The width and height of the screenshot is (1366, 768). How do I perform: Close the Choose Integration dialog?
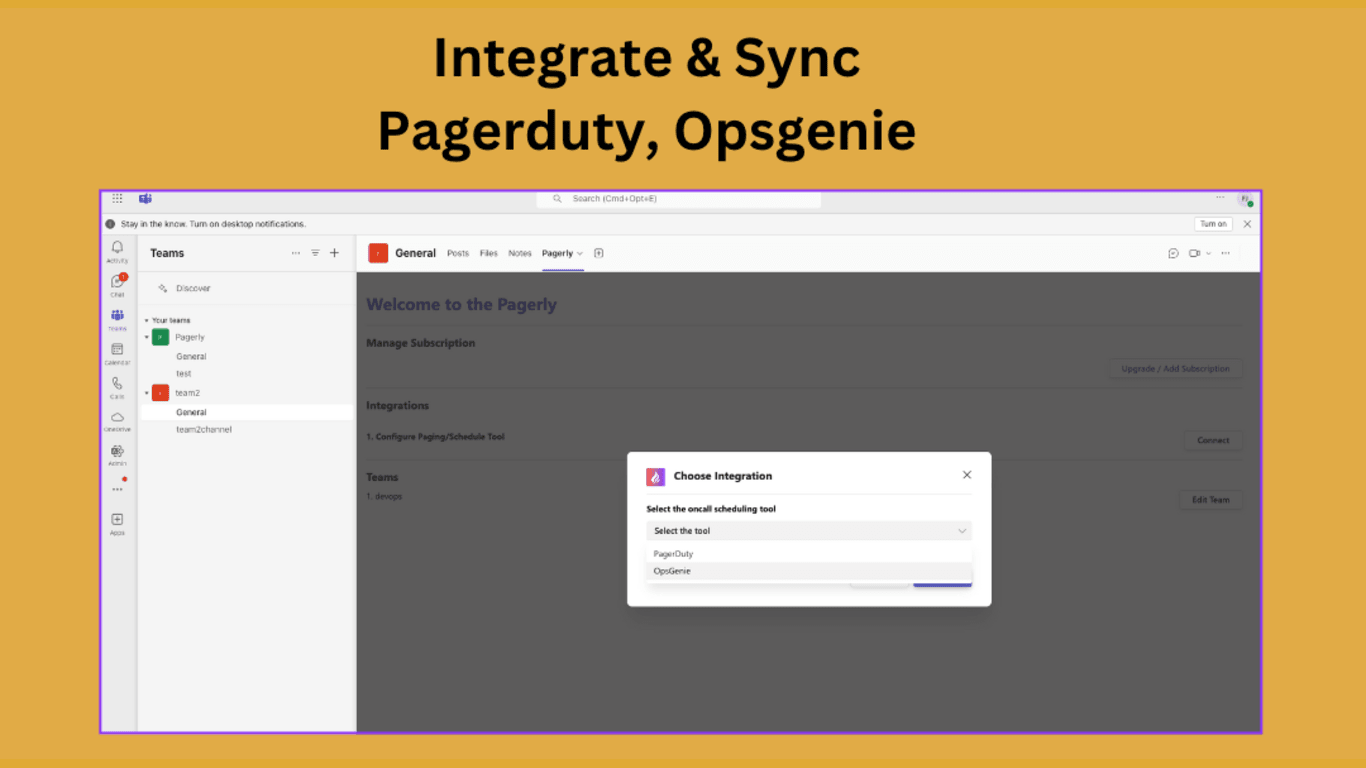[967, 475]
